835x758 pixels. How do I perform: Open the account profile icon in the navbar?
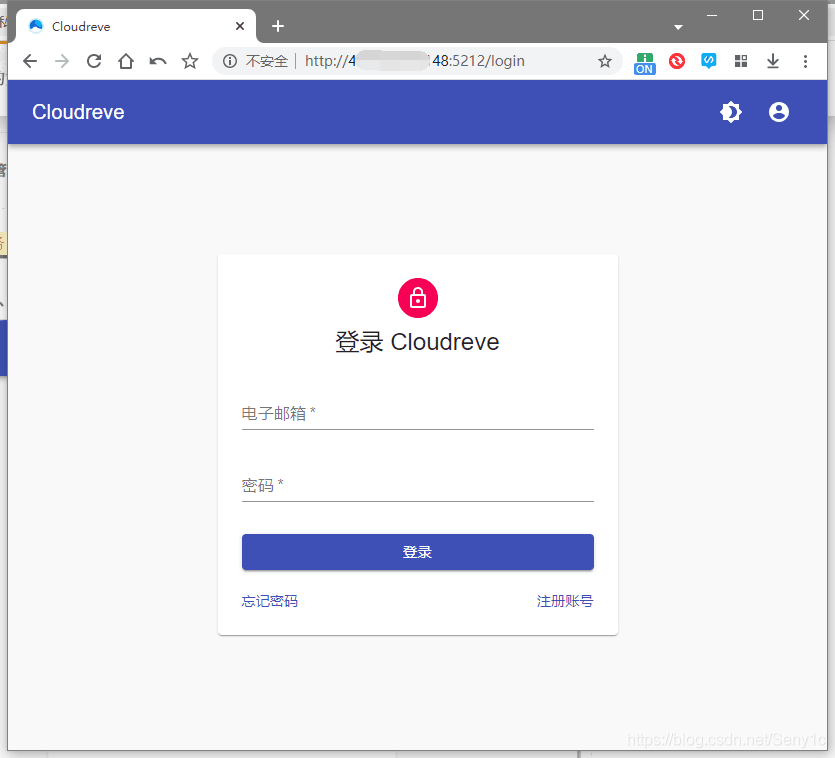pyautogui.click(x=779, y=112)
